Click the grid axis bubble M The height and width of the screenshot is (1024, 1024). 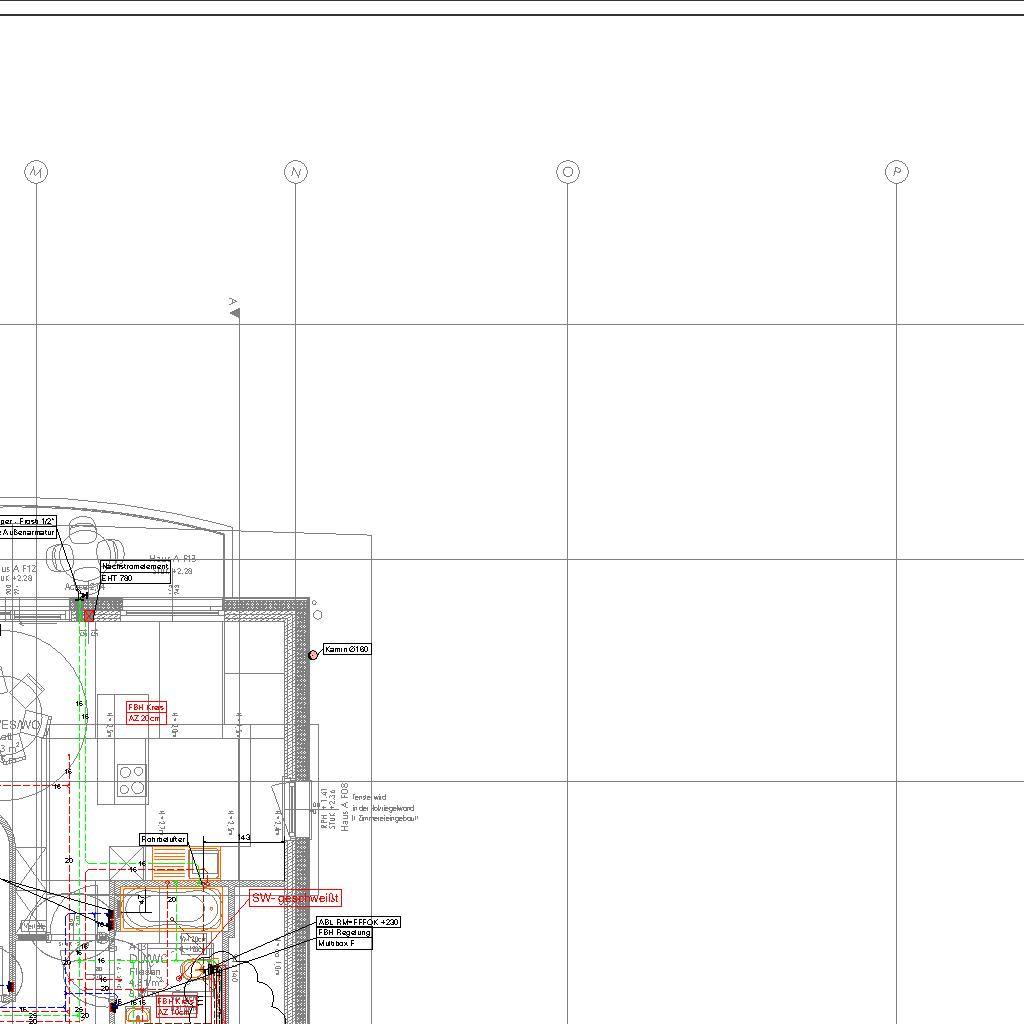pos(36,173)
